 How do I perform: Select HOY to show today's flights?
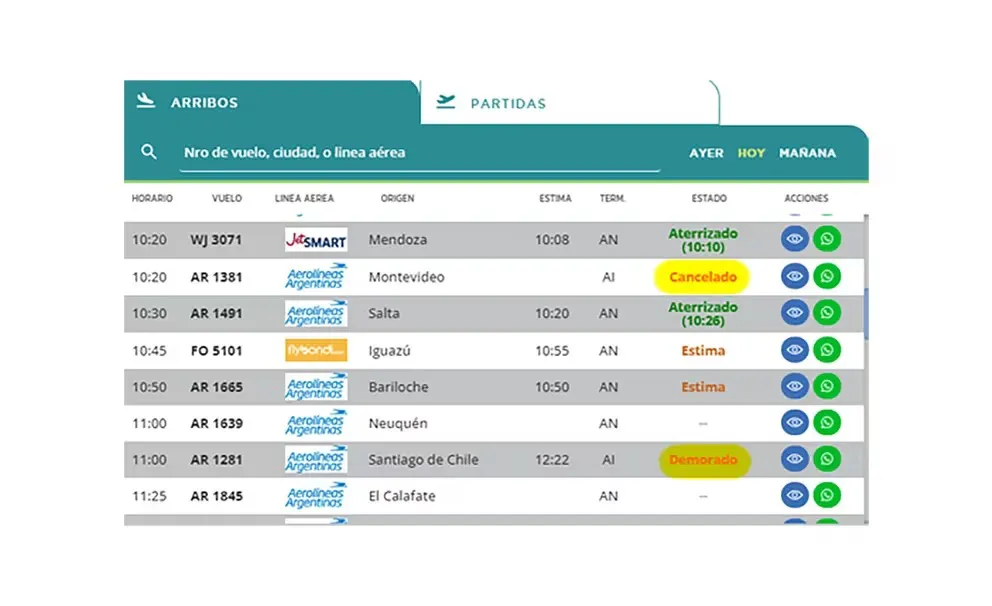pyautogui.click(x=751, y=153)
